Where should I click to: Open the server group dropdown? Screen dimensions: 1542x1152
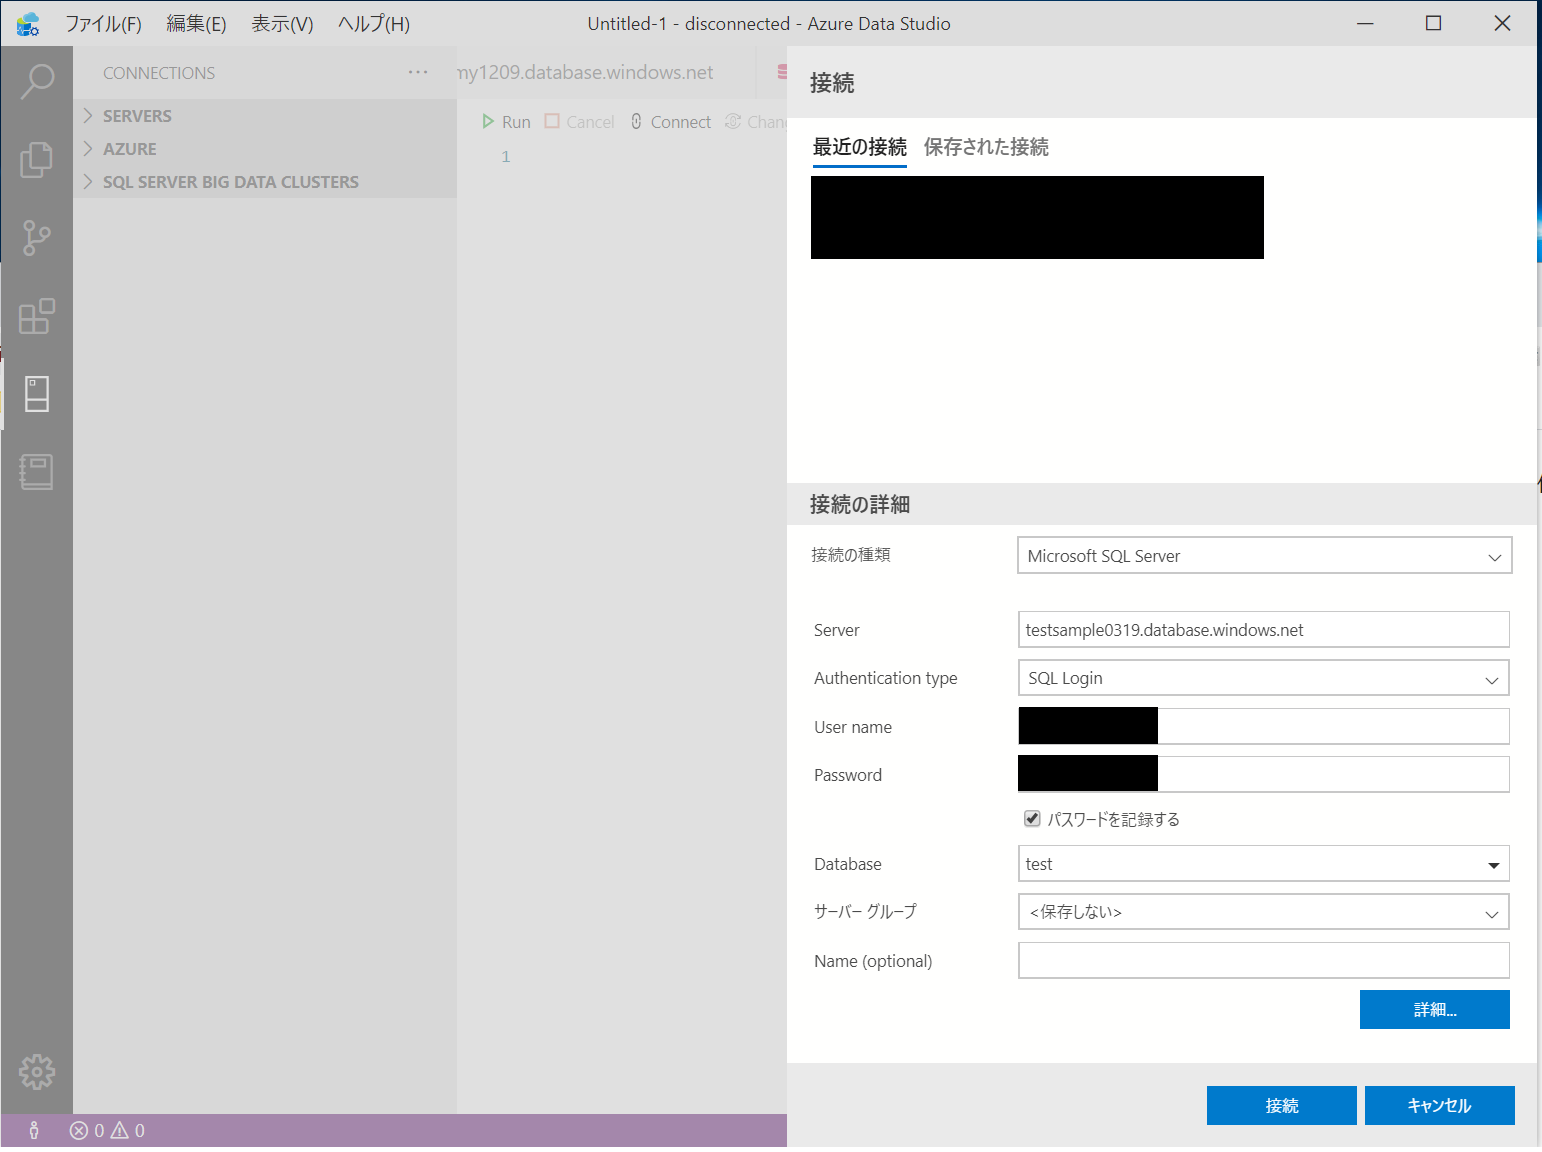(1264, 912)
